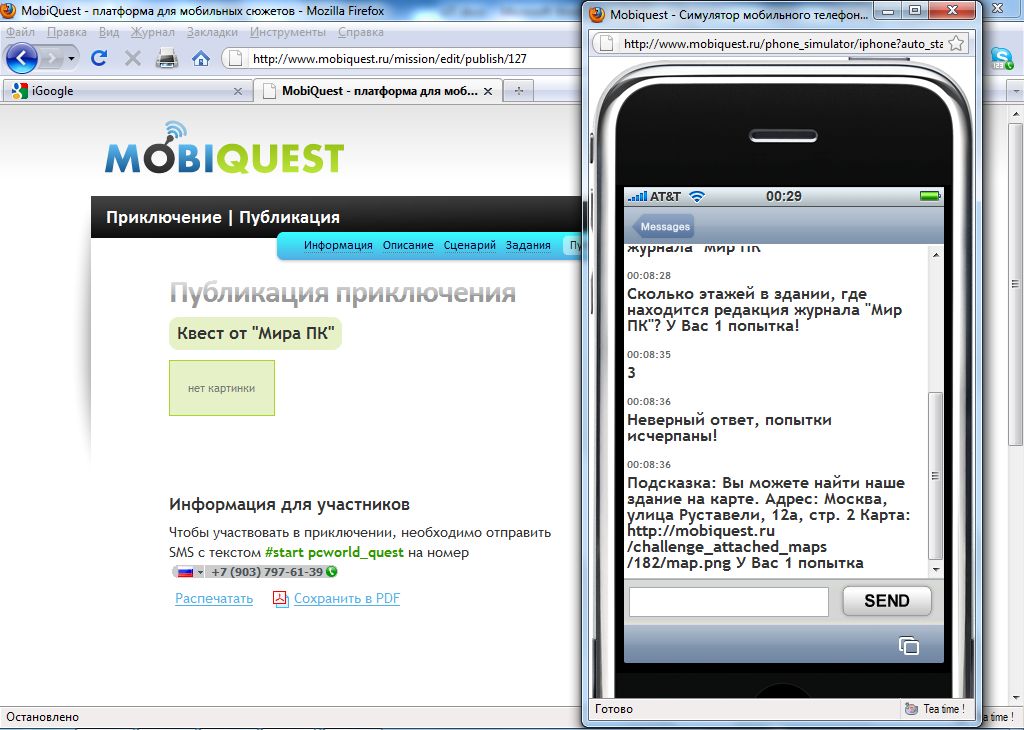Expand the country flag dropdown by the phone number
The image size is (1024, 730).
[x=188, y=572]
